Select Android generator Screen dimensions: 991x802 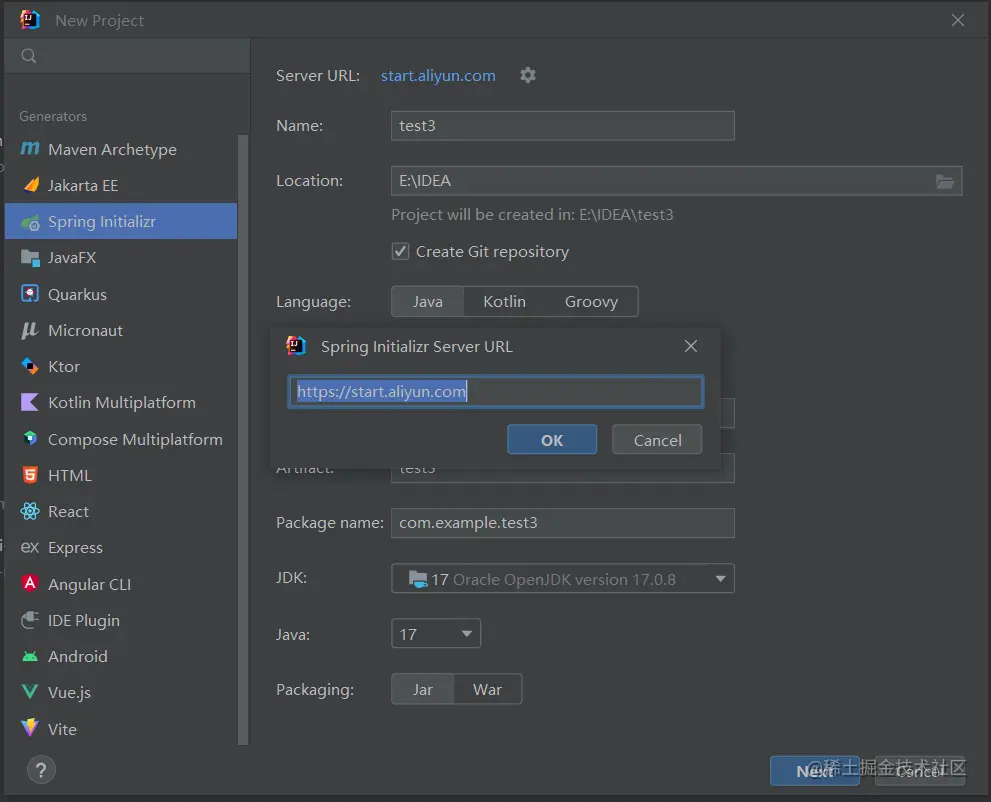point(121,655)
